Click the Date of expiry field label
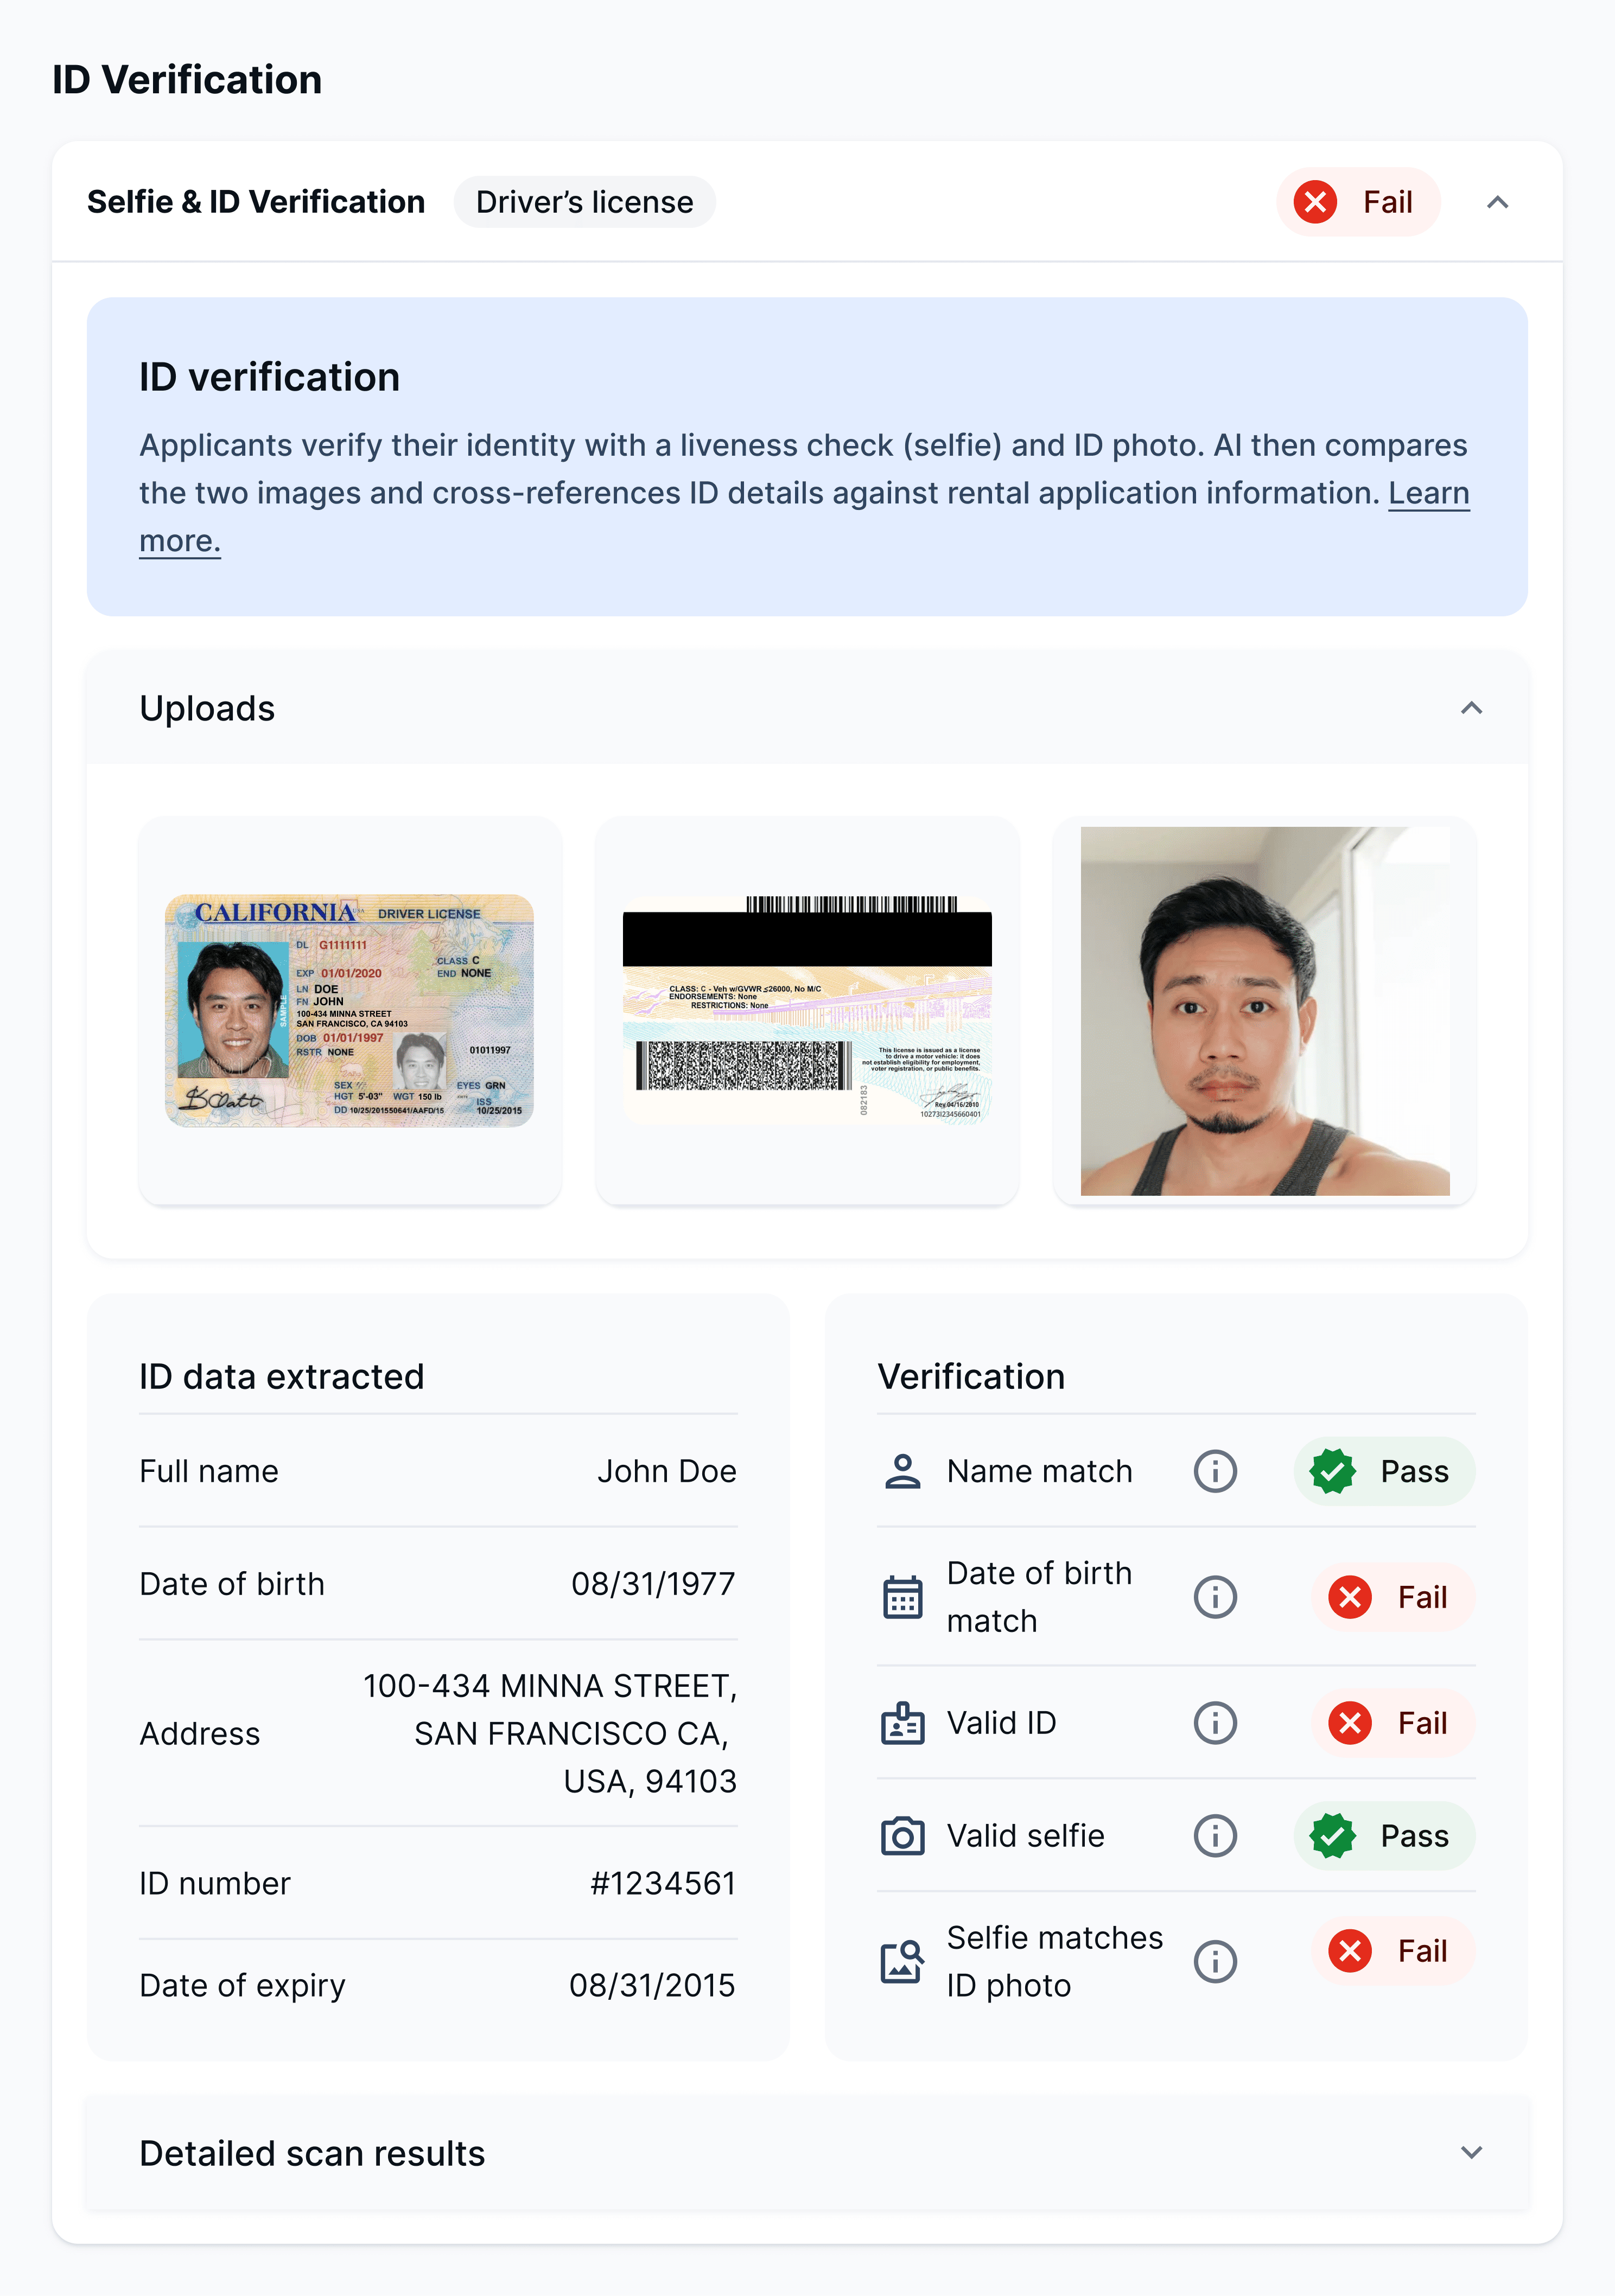 242,1986
